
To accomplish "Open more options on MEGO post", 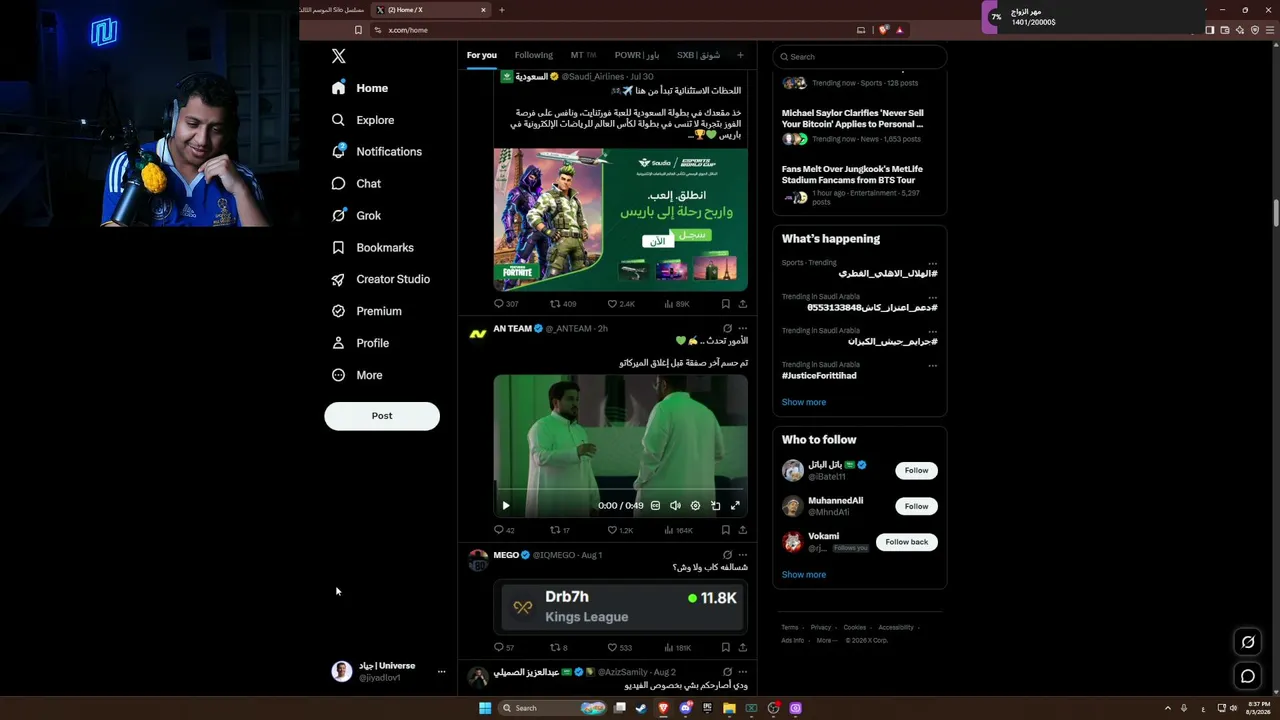I will 742,555.
